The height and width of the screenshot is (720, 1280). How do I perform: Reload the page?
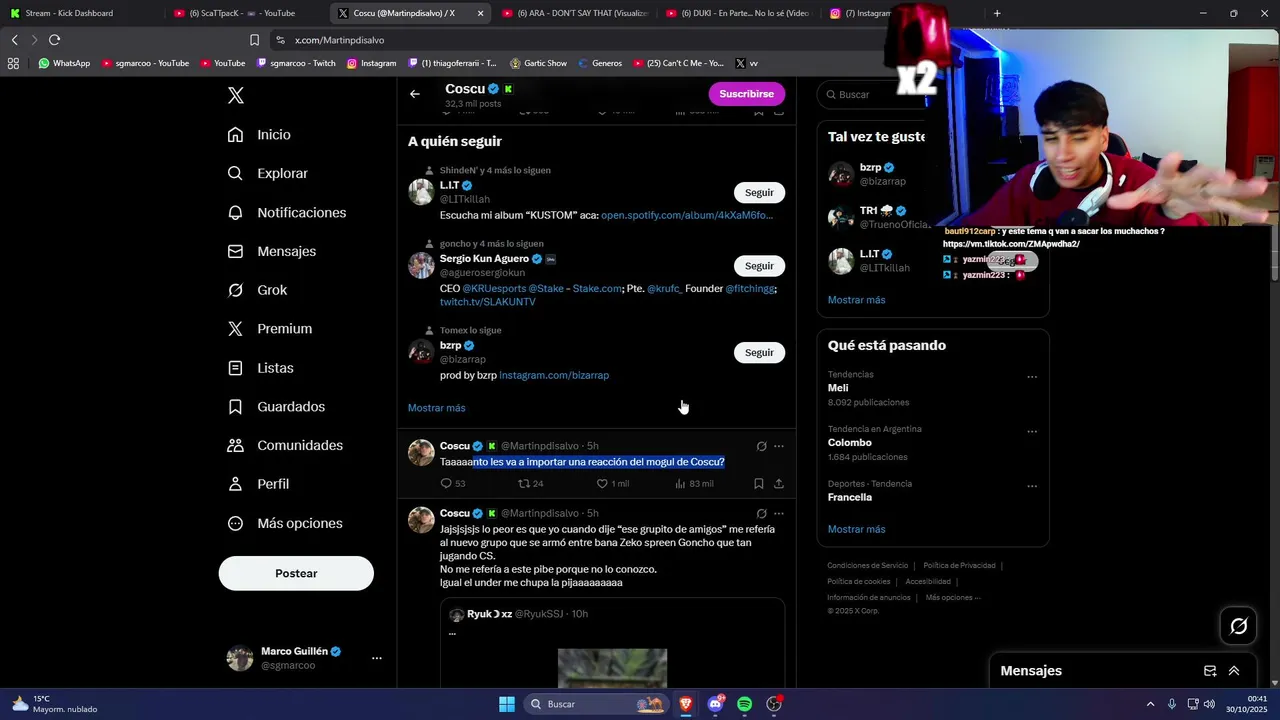tap(54, 40)
